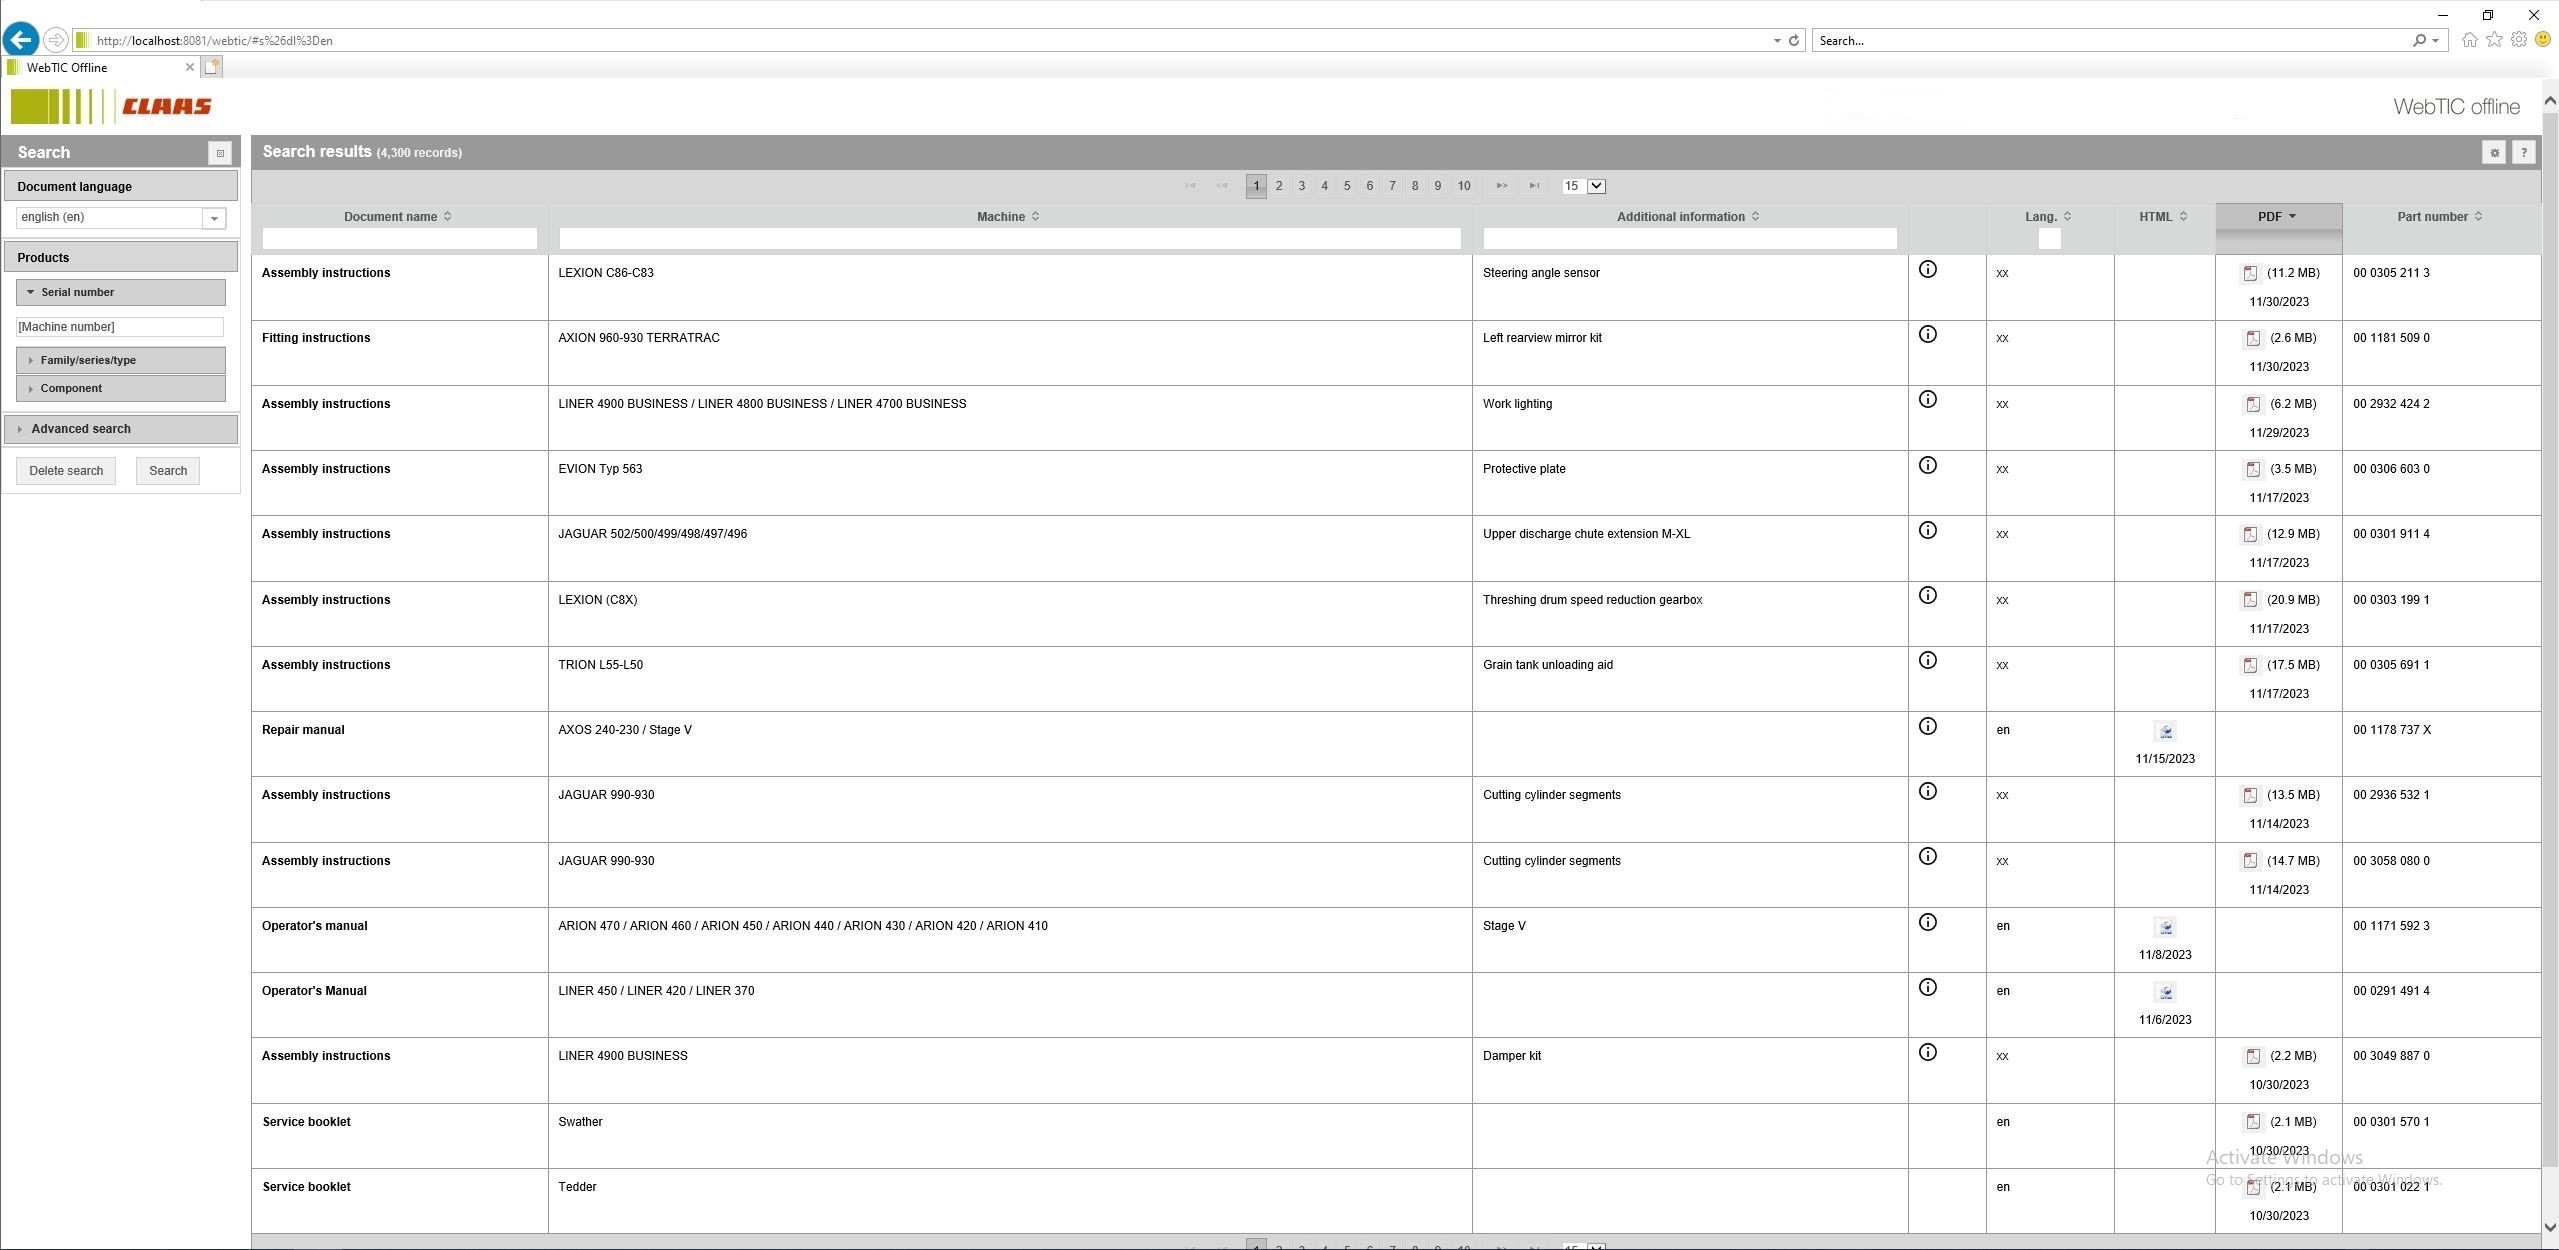Image resolution: width=2559 pixels, height=1250 pixels.
Task: Change the results-per-page dropdown showing 15
Action: [x=1584, y=186]
